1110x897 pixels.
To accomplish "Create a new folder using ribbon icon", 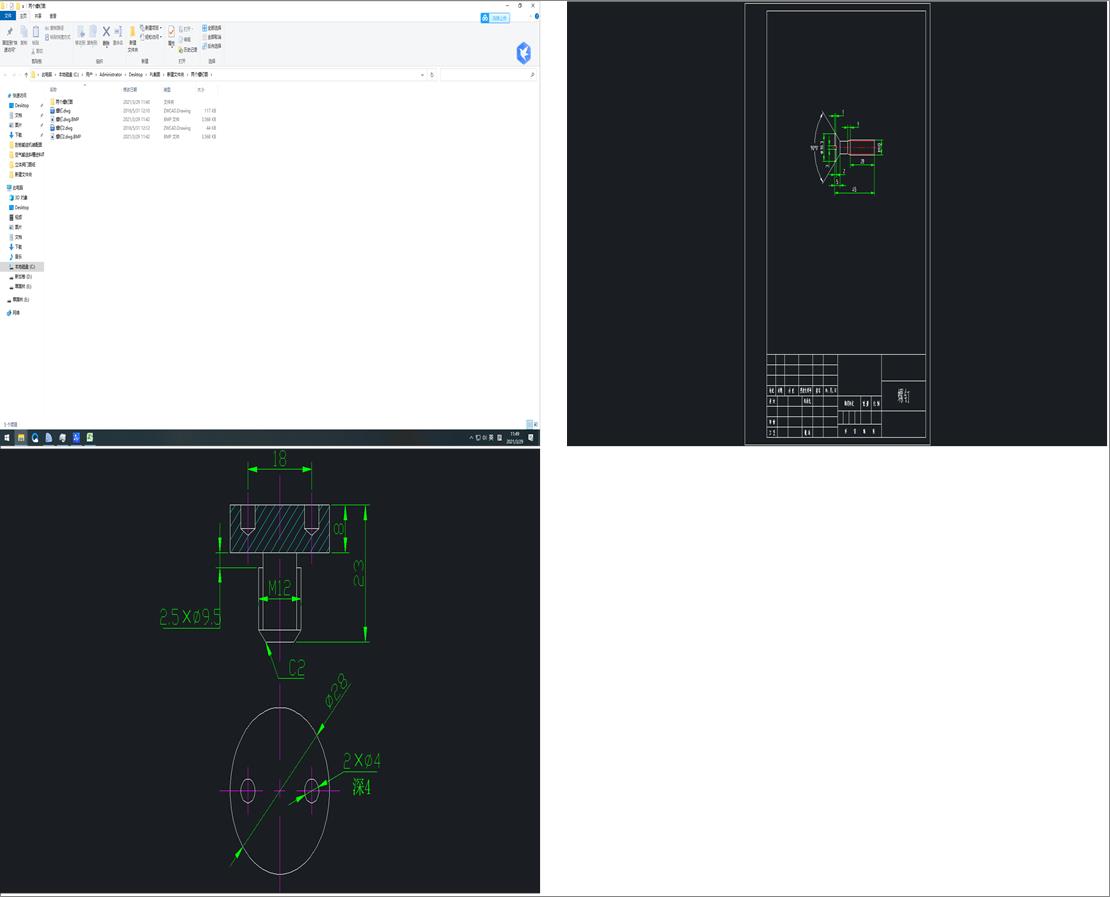I will 132,32.
